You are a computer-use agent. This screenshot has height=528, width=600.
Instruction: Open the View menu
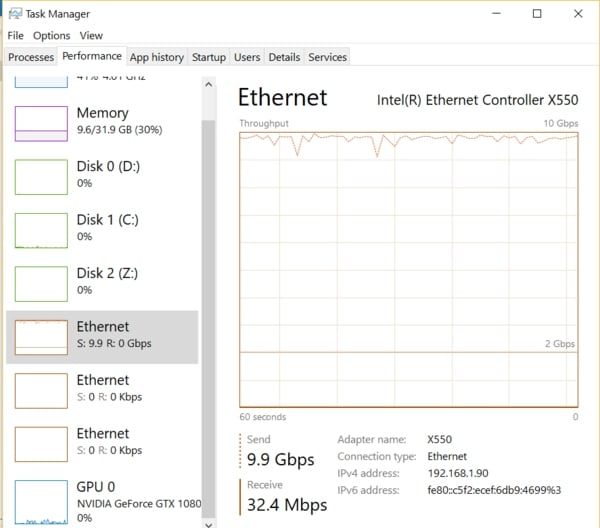coord(91,36)
